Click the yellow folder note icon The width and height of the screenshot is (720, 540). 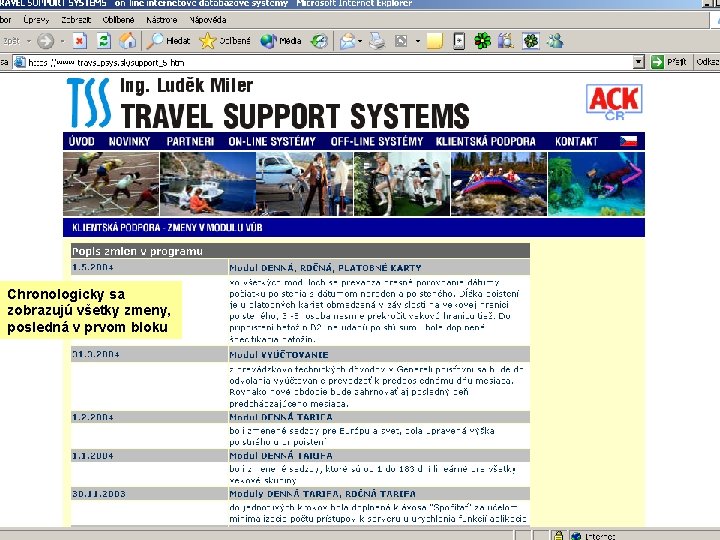(x=434, y=41)
